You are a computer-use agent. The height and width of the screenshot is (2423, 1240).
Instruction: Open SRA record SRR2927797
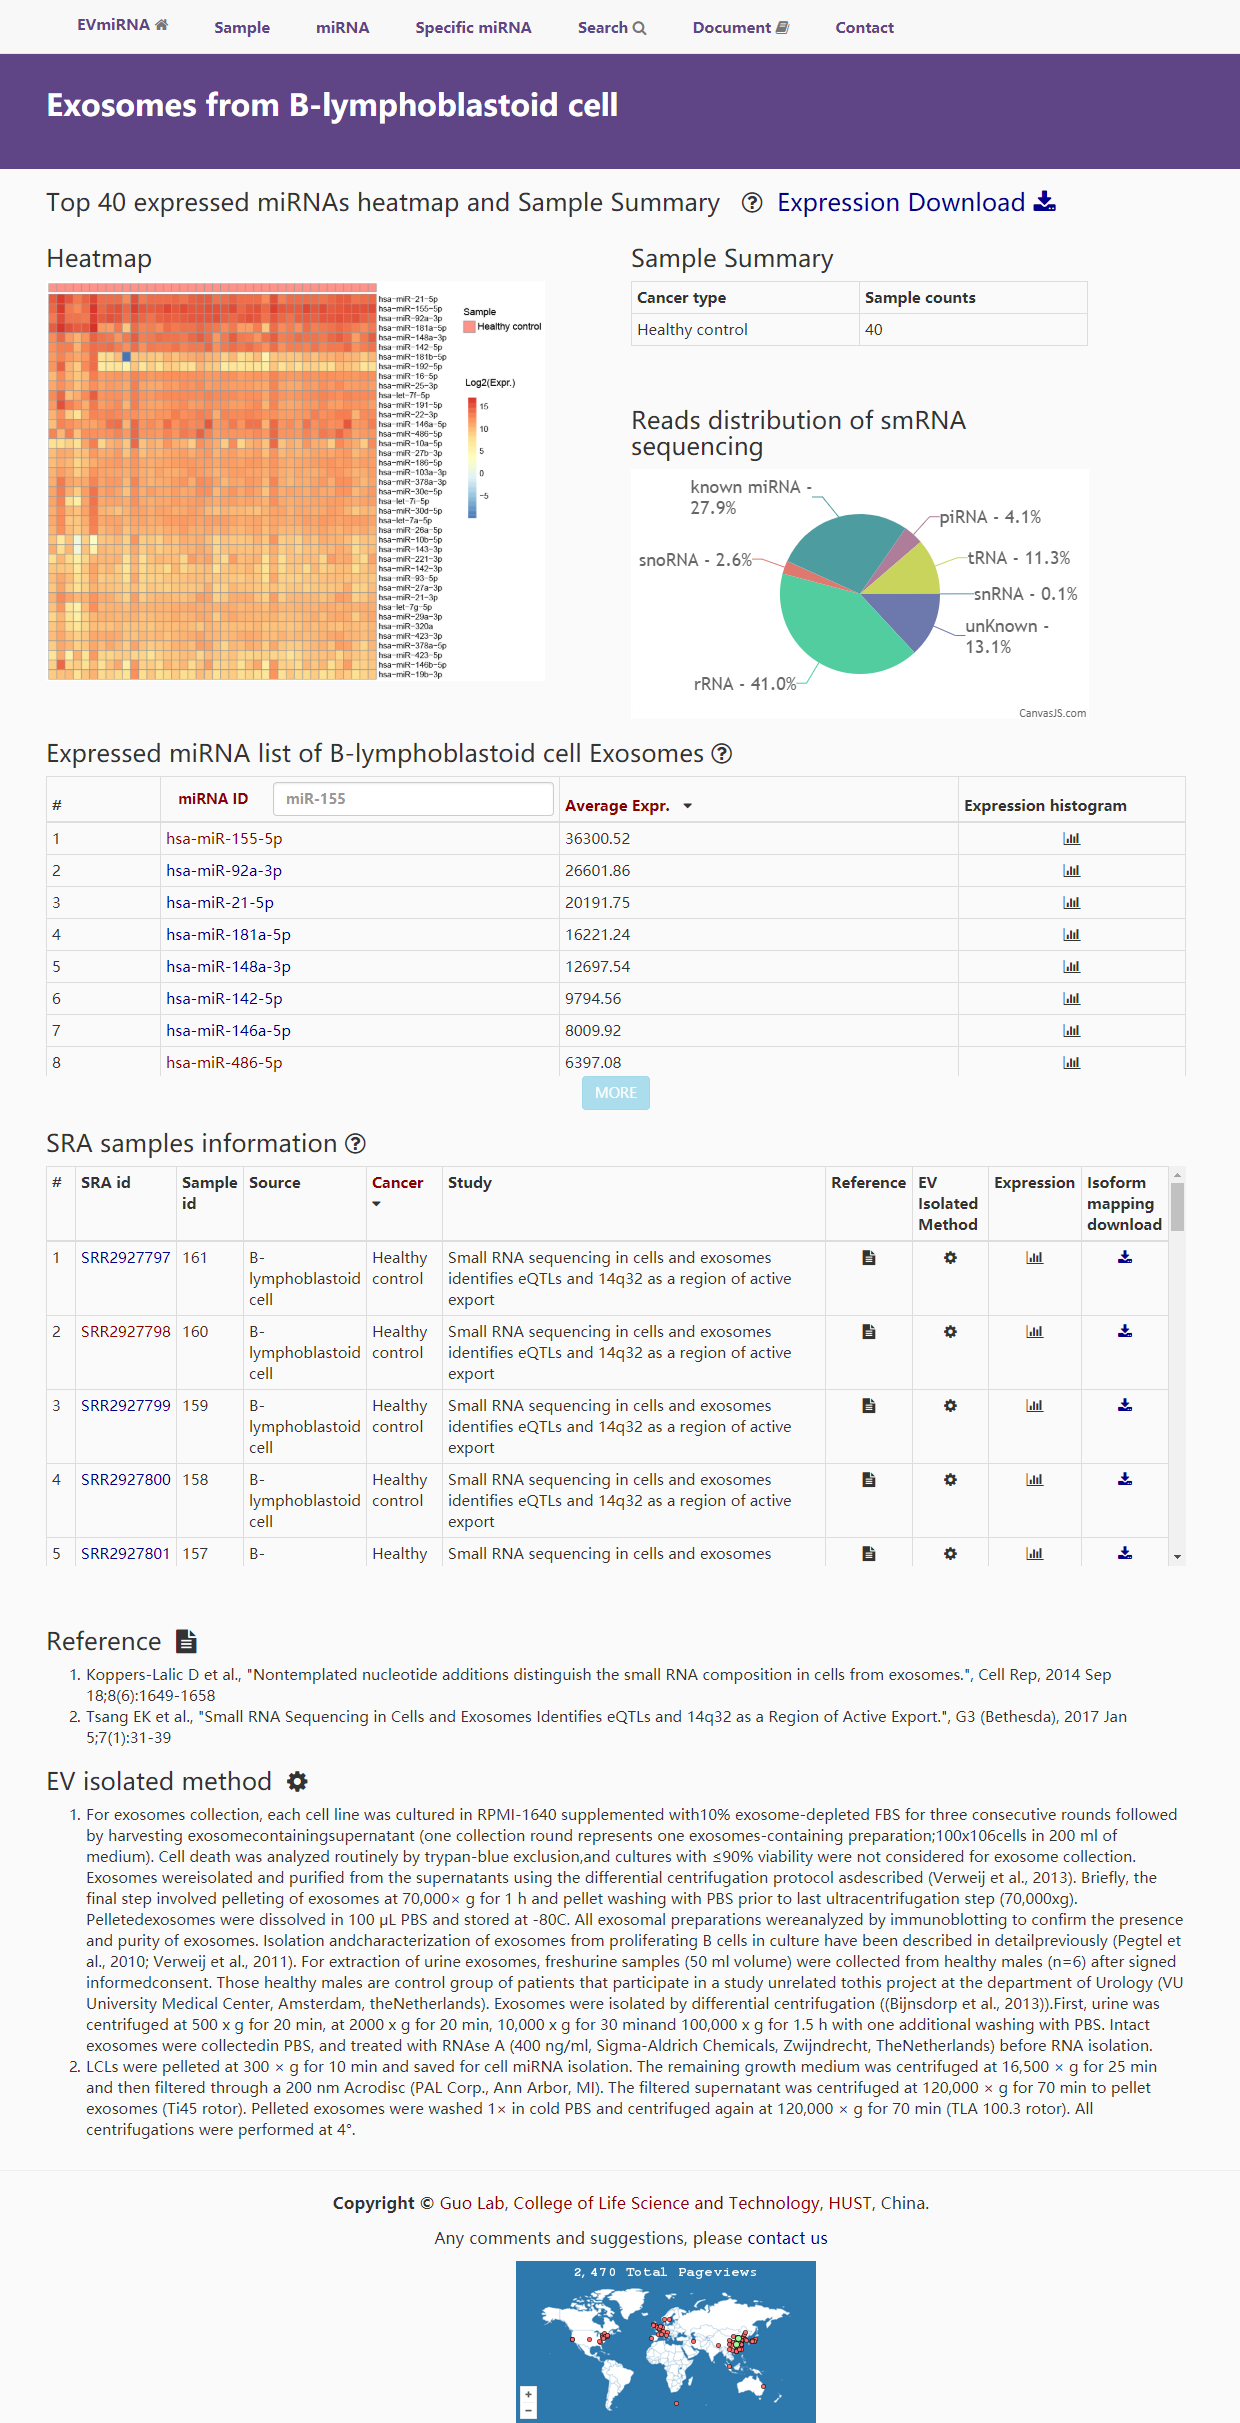point(126,1258)
